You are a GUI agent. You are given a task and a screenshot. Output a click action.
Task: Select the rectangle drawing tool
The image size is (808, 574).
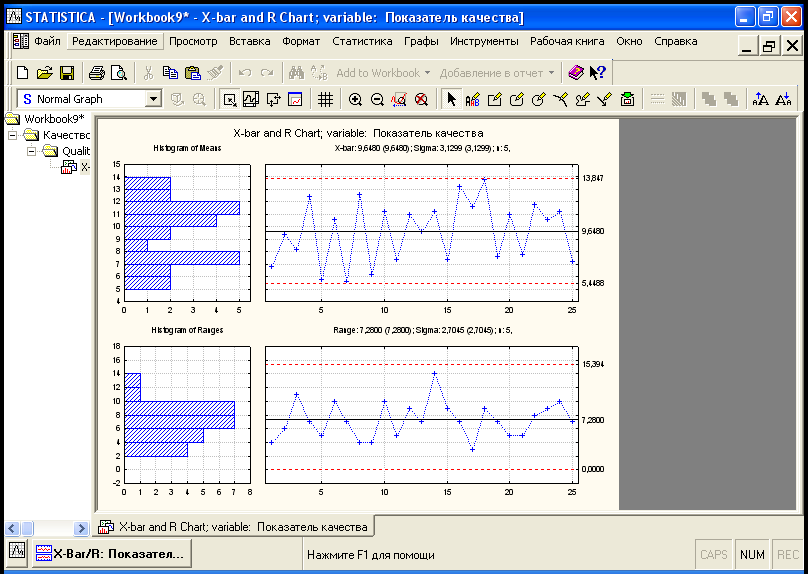tap(495, 99)
